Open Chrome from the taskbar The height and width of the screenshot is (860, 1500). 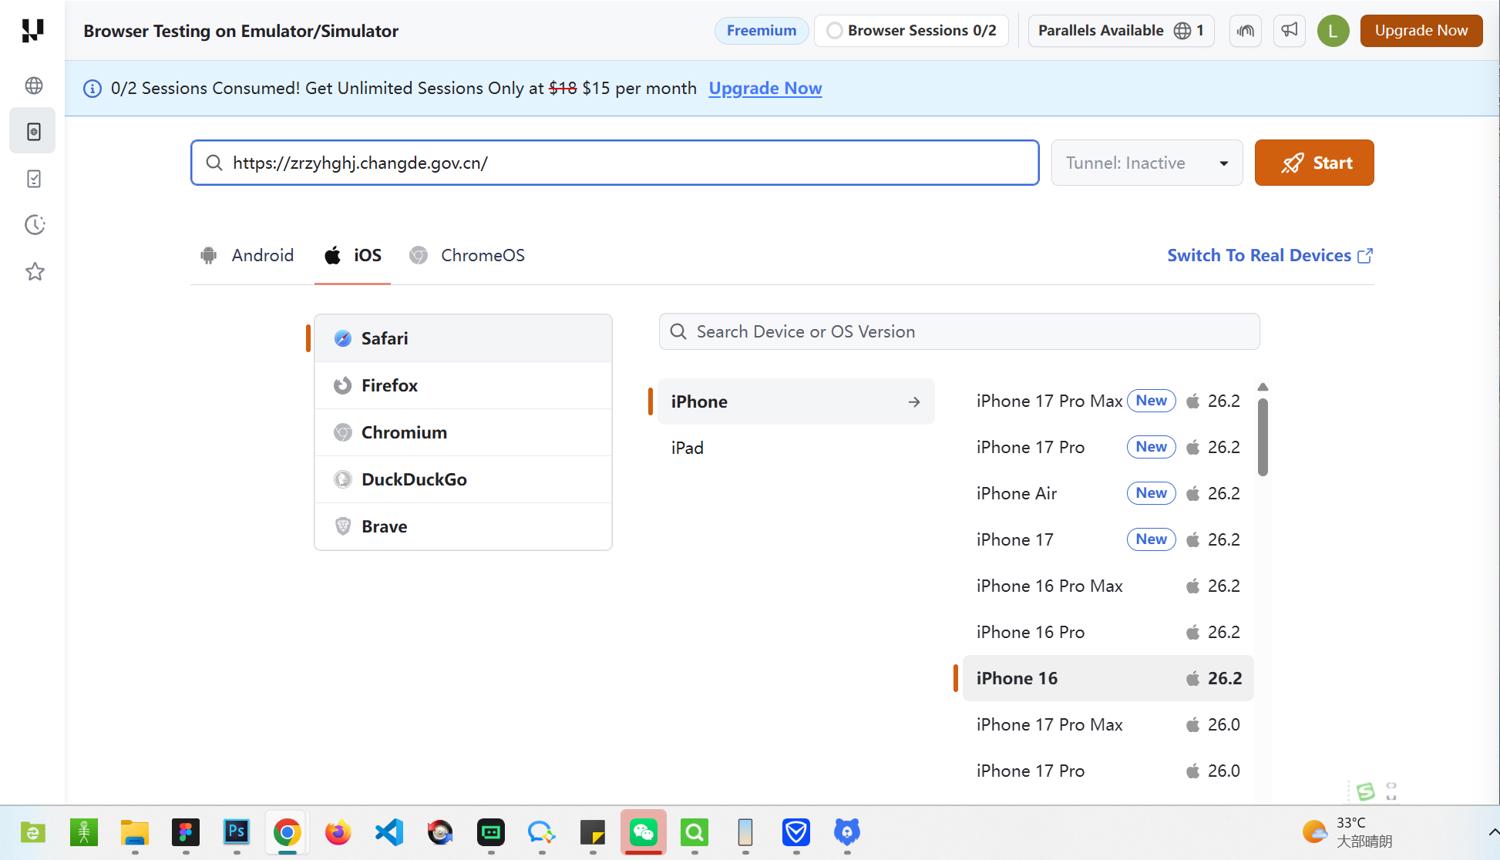(287, 832)
